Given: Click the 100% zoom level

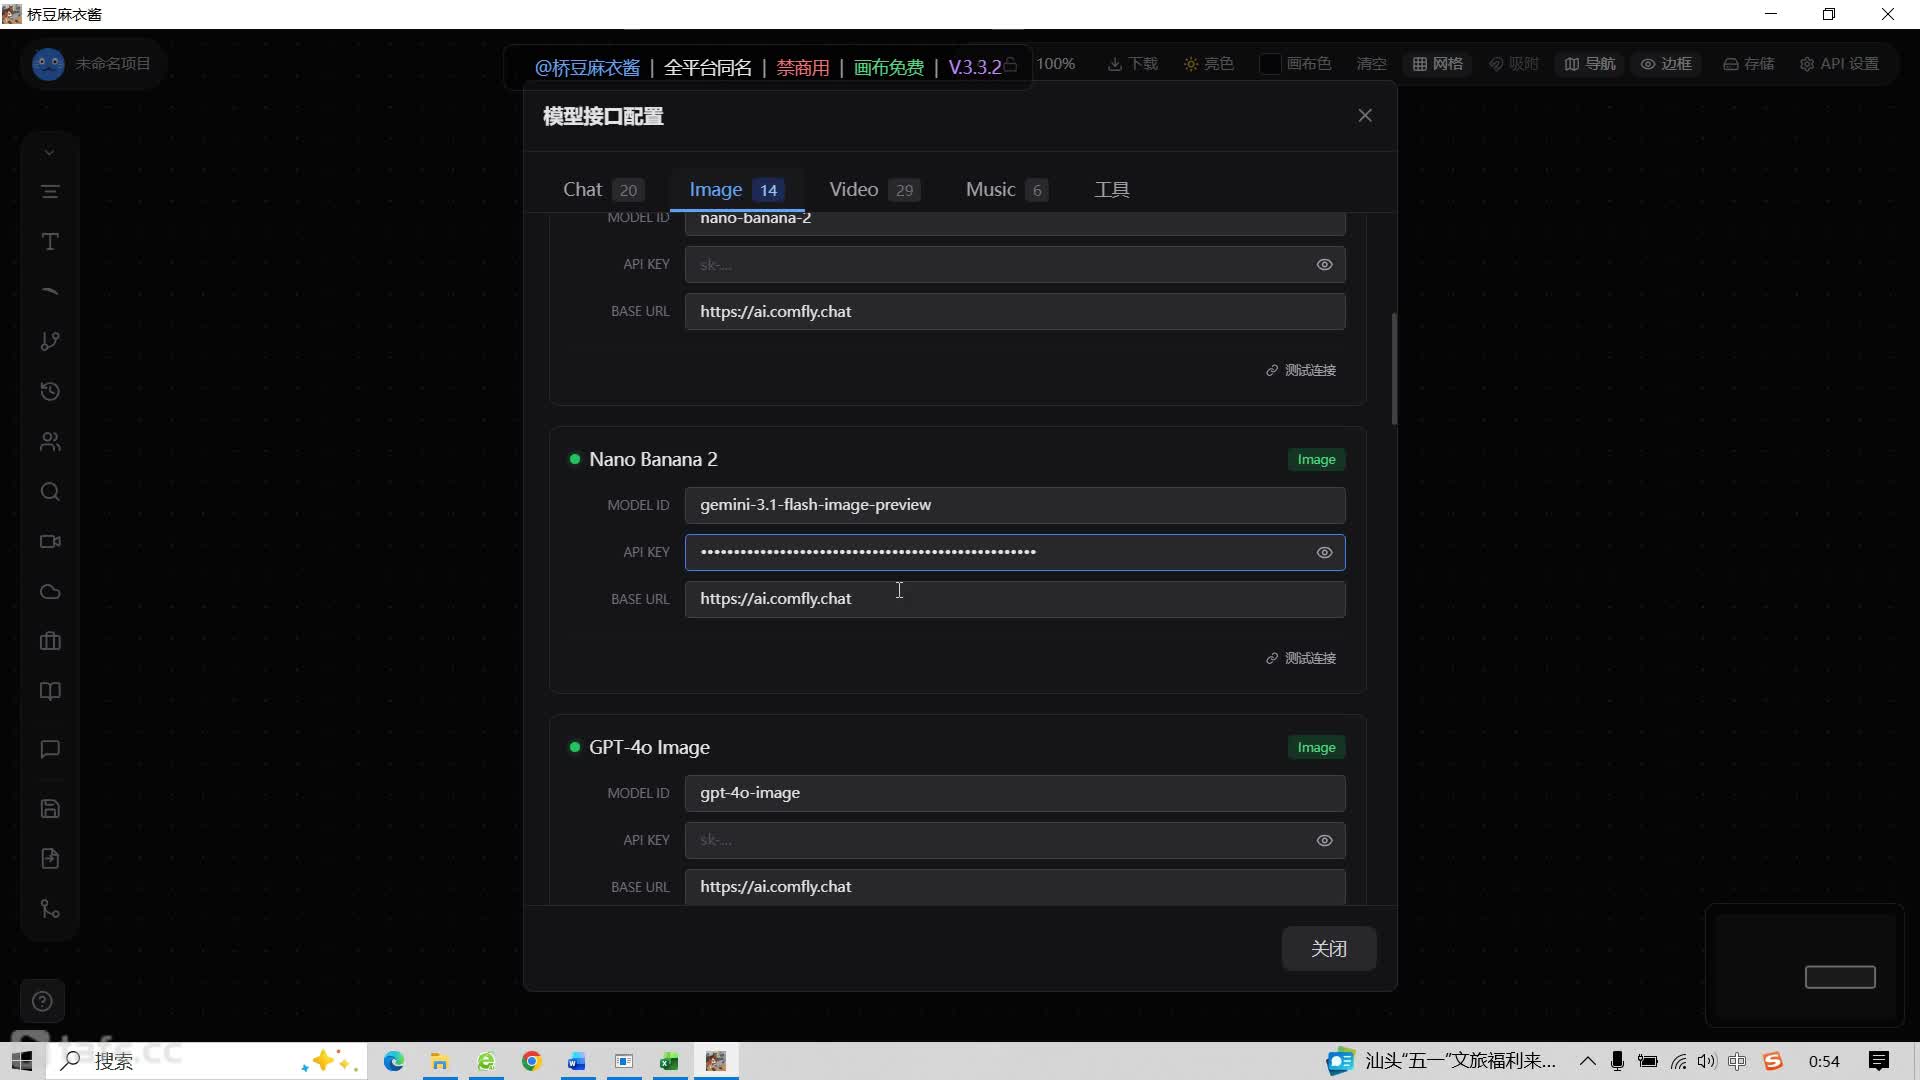Looking at the screenshot, I should [x=1055, y=64].
